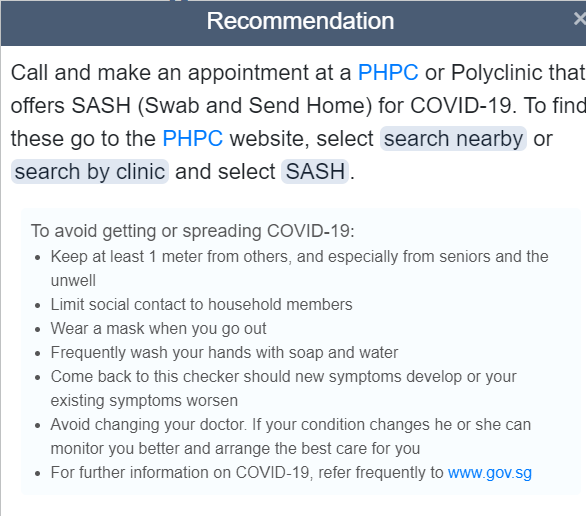Visit the www.gov.sg link
The image size is (586, 516).
click(x=490, y=473)
